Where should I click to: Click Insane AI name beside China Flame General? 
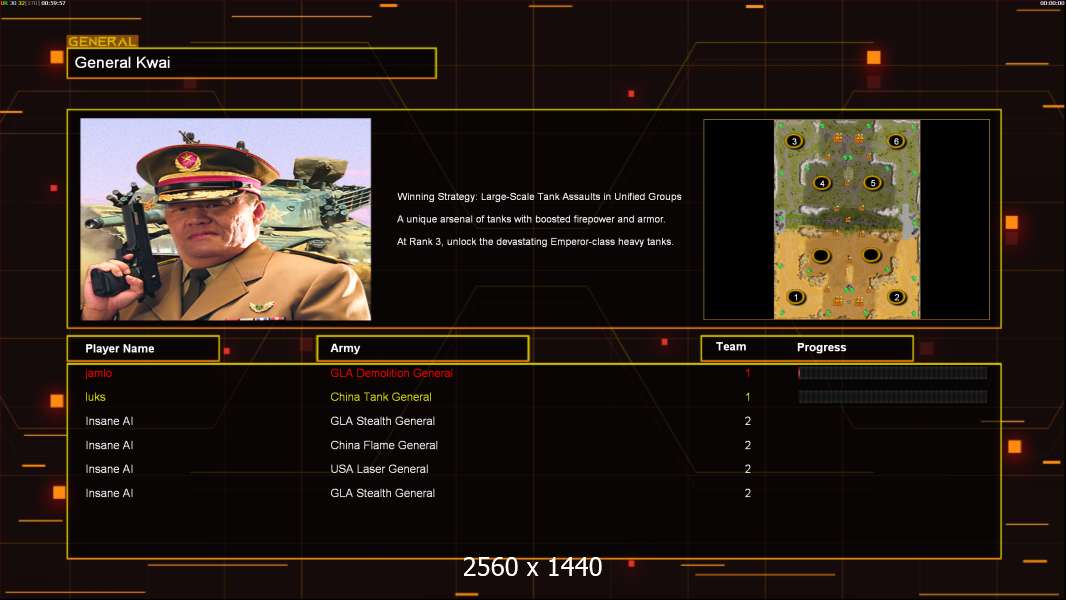coord(109,445)
